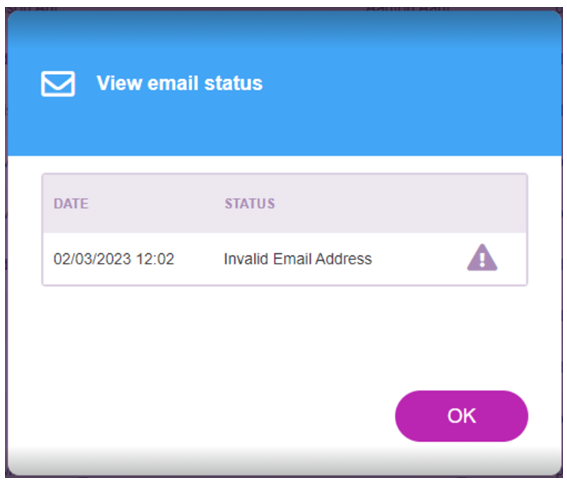567x481 pixels.
Task: Select the mail icon left of the dialog title
Action: pos(58,84)
